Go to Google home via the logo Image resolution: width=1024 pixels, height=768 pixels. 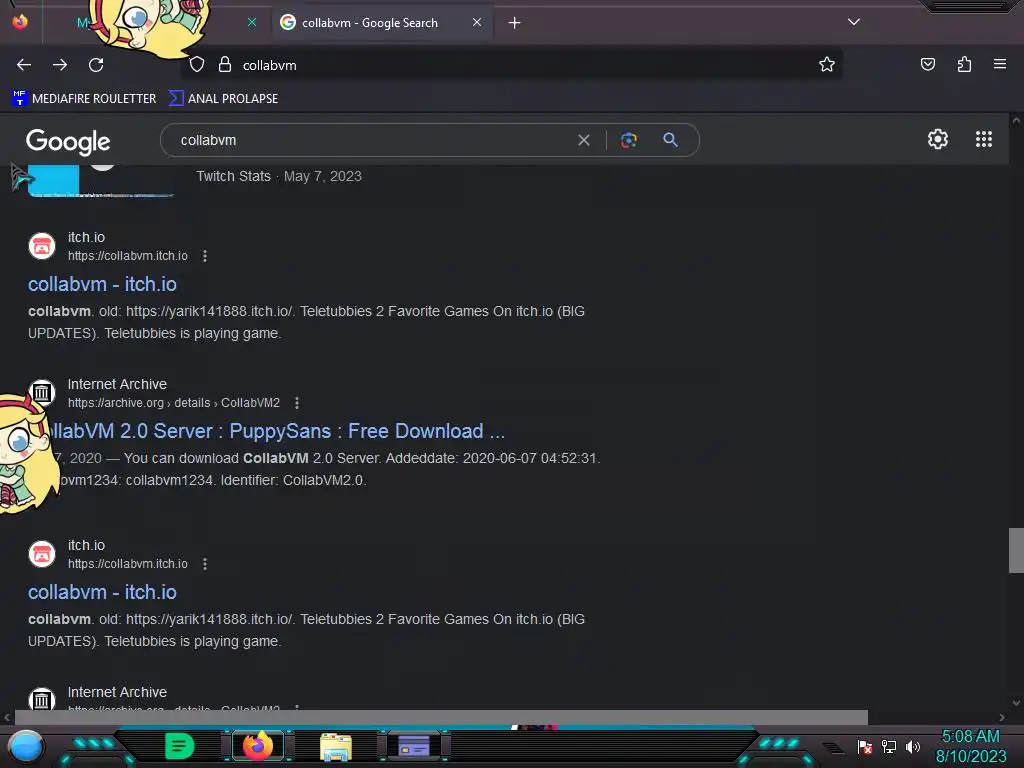[68, 141]
